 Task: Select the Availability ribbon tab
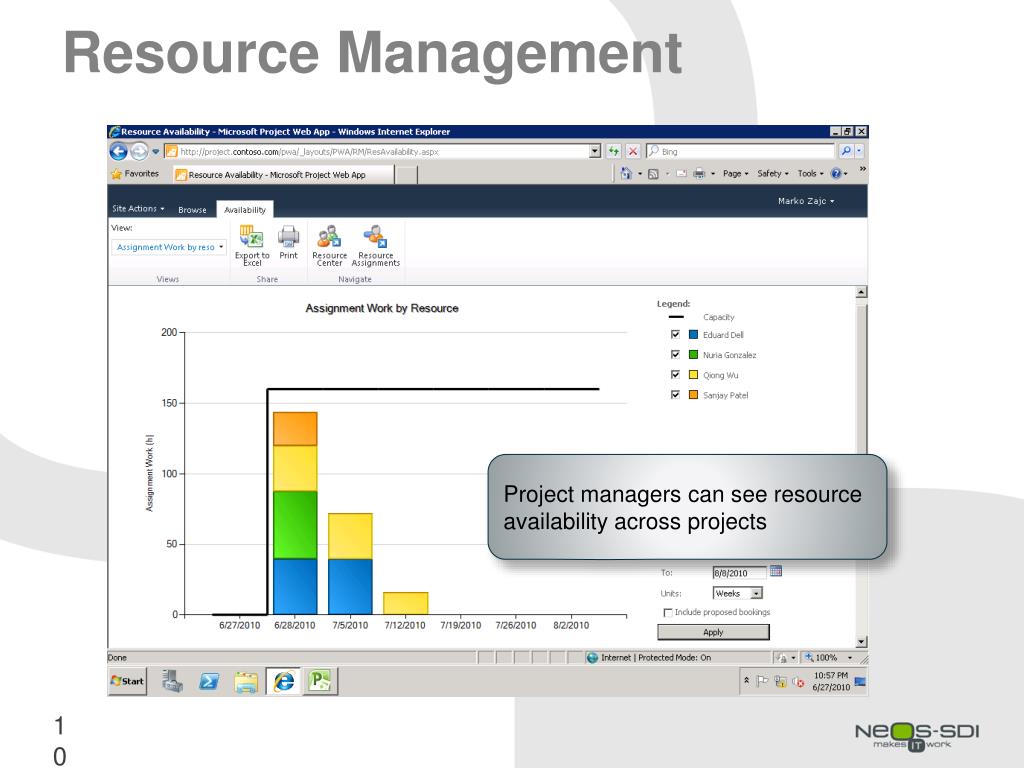coord(245,209)
